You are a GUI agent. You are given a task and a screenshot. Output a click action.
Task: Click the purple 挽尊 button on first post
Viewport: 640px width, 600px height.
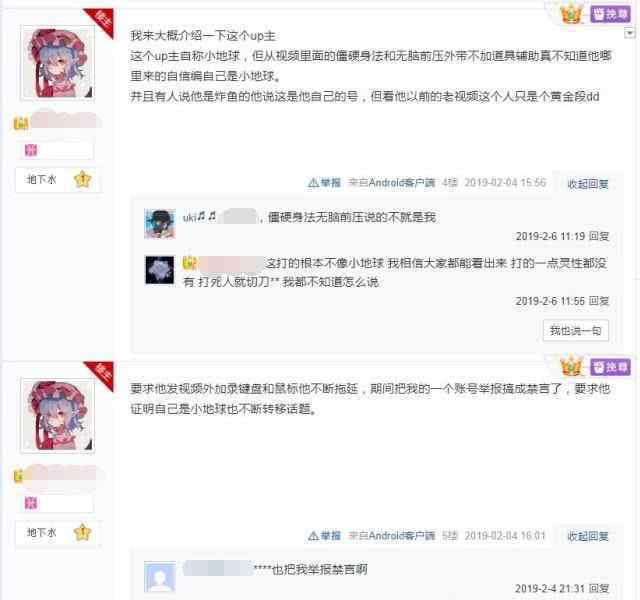tap(611, 14)
